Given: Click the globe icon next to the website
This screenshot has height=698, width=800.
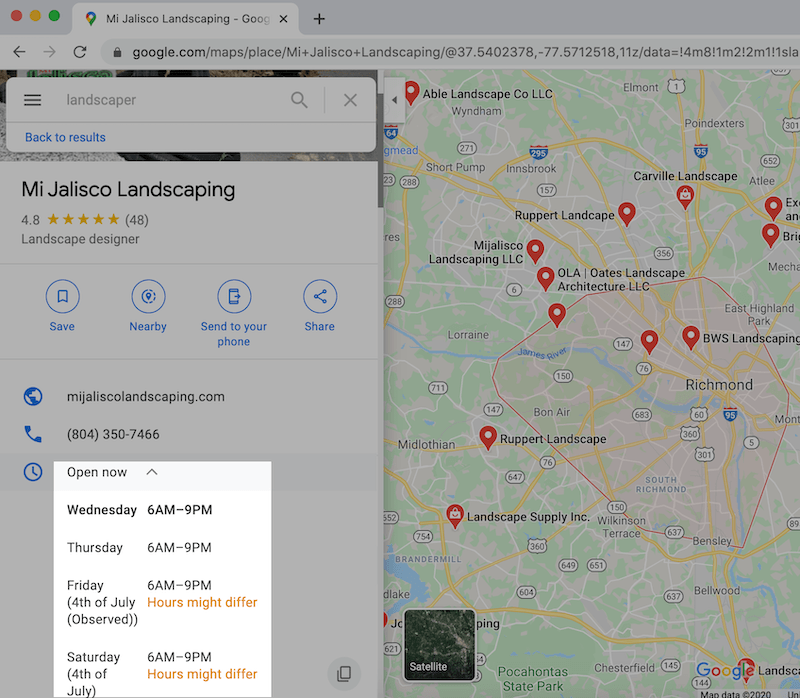Looking at the screenshot, I should [x=33, y=396].
